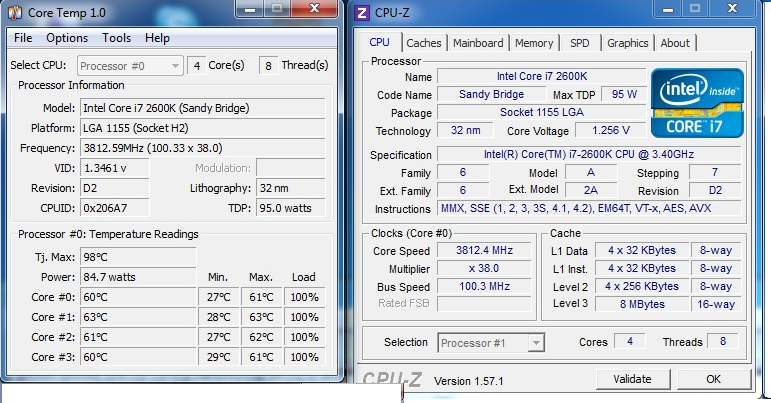Click the Core #1 temperature 63°C
The image size is (771, 403).
138,317
